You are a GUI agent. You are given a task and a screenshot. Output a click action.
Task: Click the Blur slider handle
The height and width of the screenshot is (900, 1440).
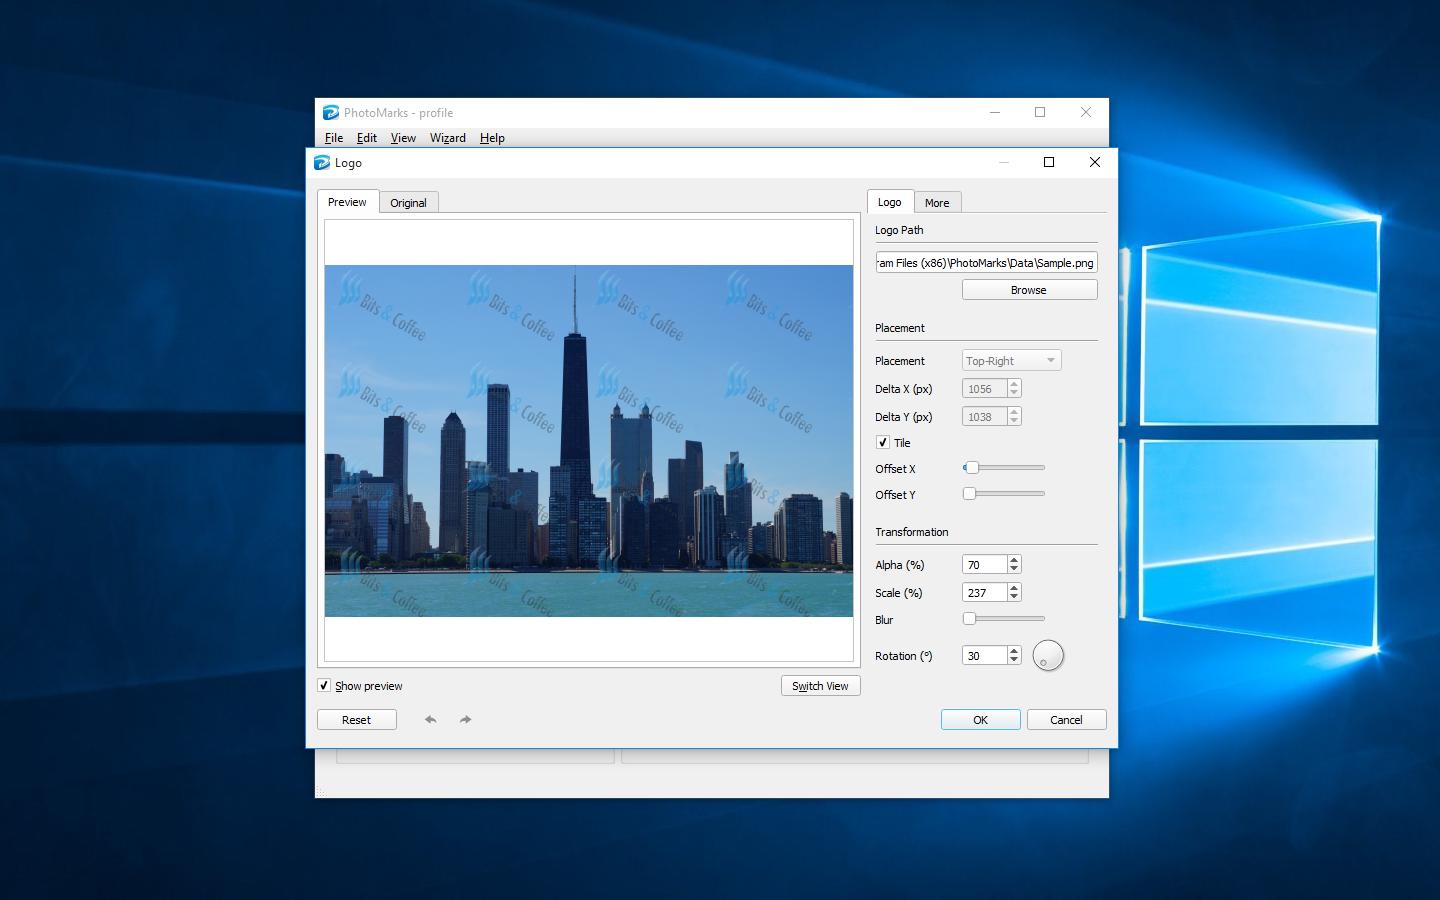[968, 618]
